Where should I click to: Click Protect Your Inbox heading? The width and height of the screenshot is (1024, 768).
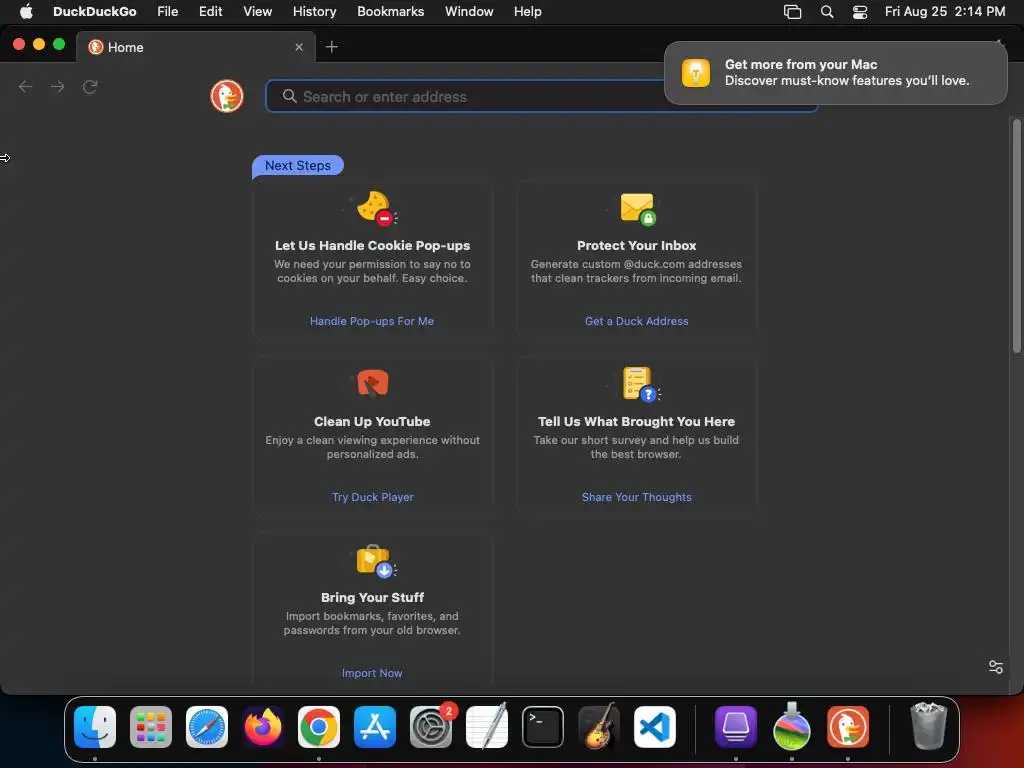637,246
